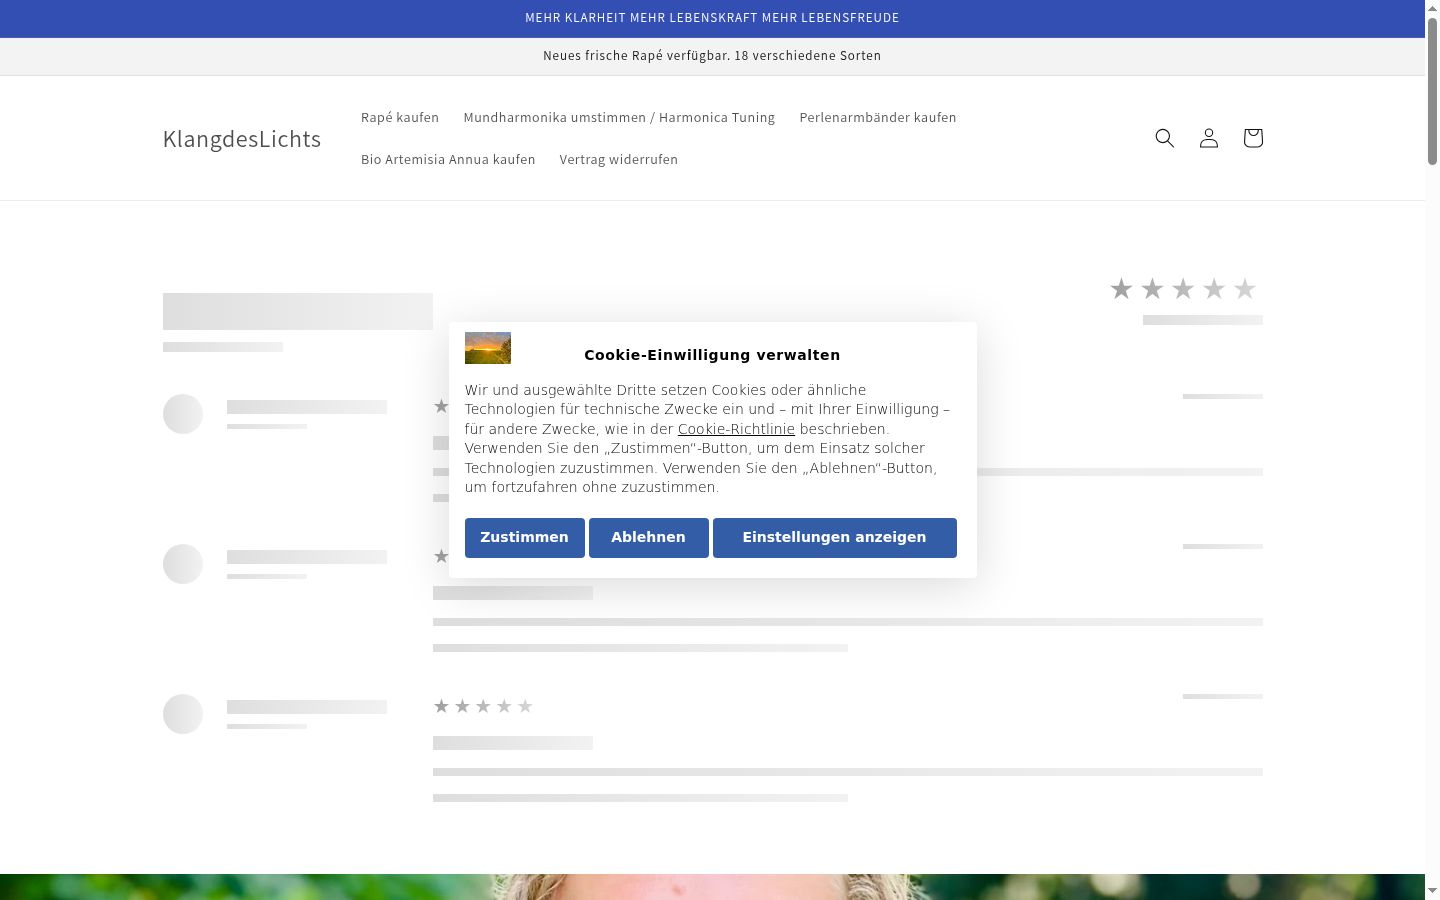Open the Cookie-Richtlinie link
The height and width of the screenshot is (900, 1440).
click(x=736, y=429)
